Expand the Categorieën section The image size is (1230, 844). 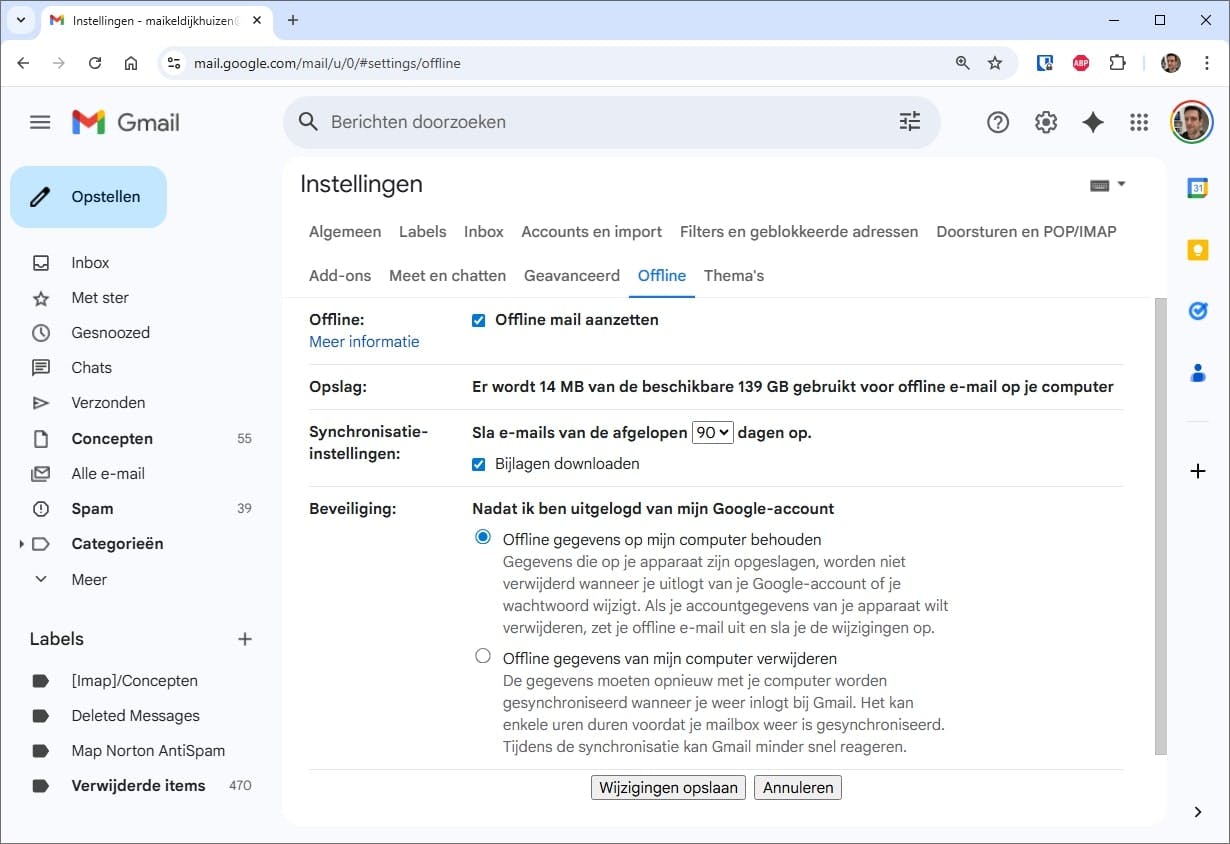tap(22, 543)
